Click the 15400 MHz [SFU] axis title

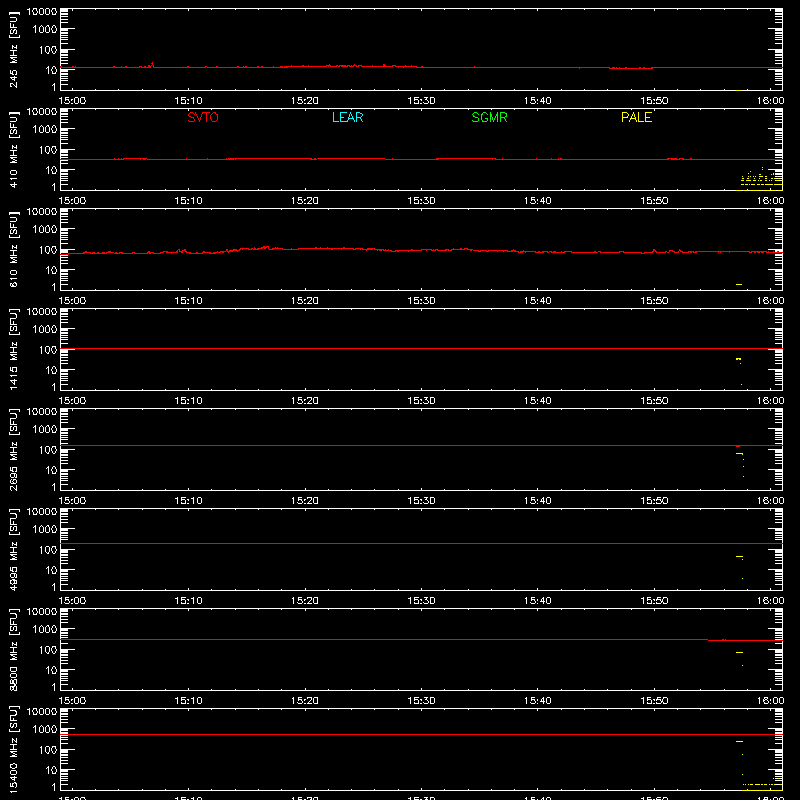[13, 750]
